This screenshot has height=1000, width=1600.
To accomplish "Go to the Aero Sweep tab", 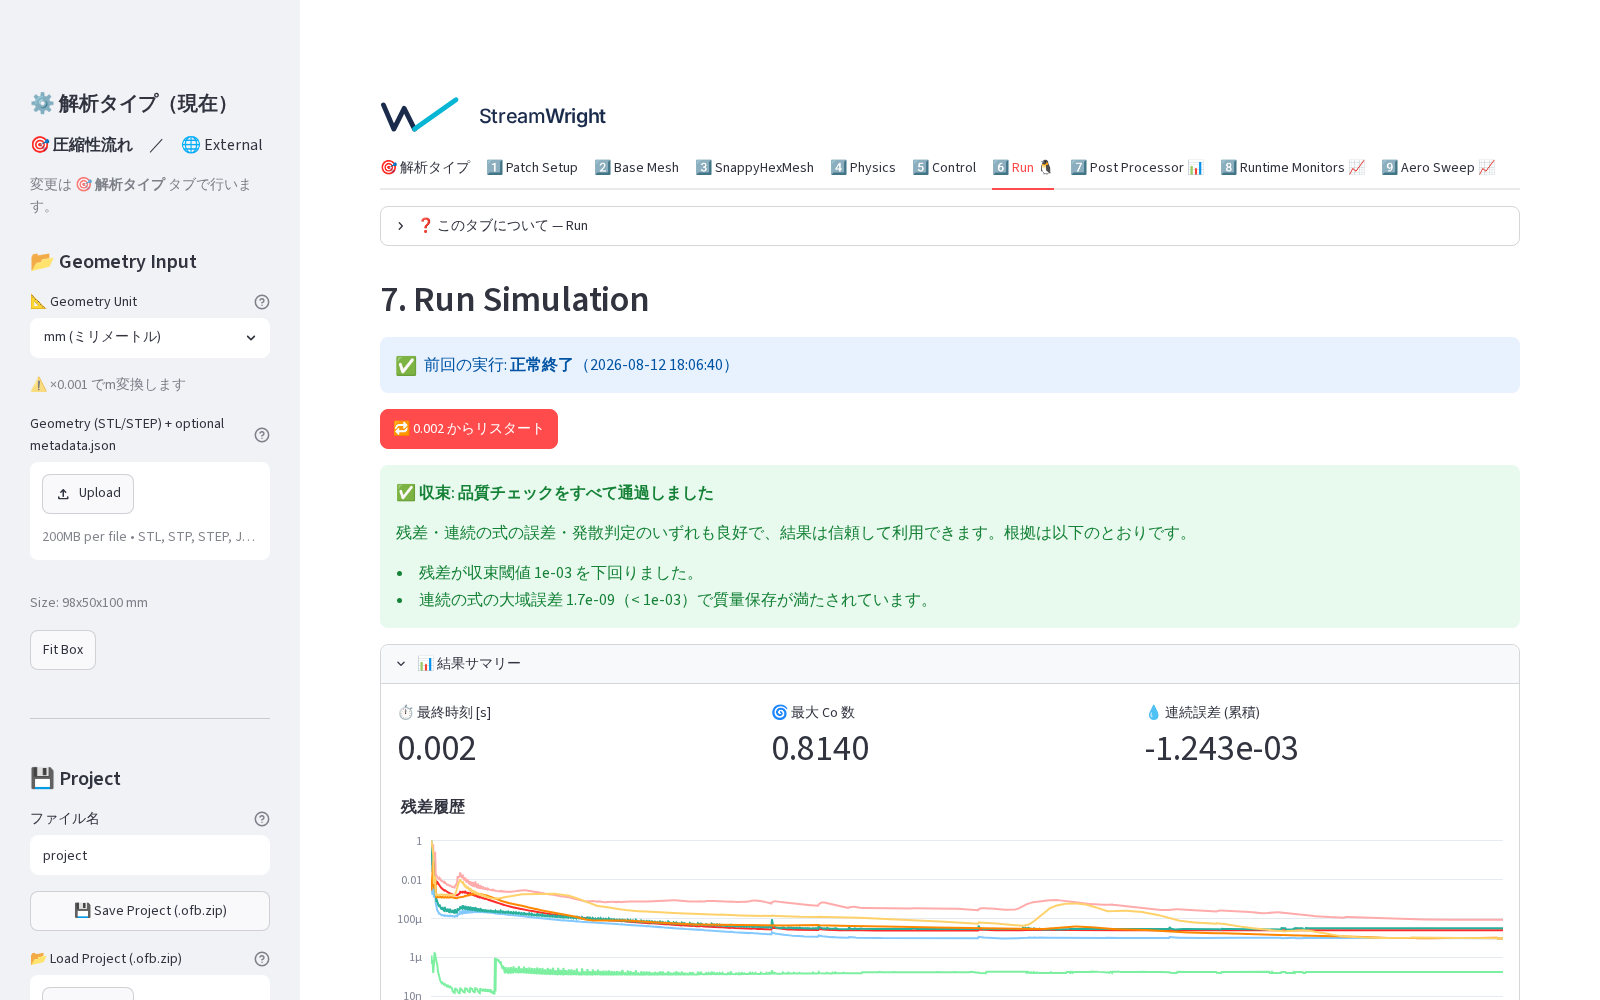I will pyautogui.click(x=1438, y=168).
